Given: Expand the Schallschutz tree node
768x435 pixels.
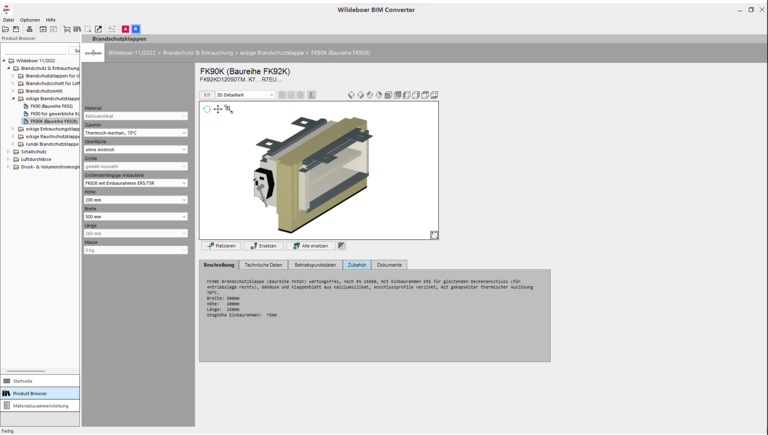Looking at the screenshot, I should 8,152.
